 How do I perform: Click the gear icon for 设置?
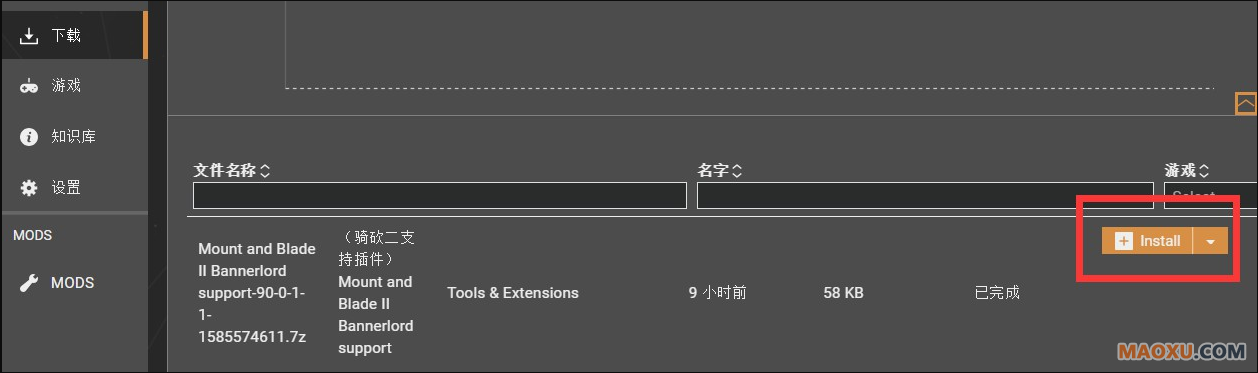tap(29, 188)
